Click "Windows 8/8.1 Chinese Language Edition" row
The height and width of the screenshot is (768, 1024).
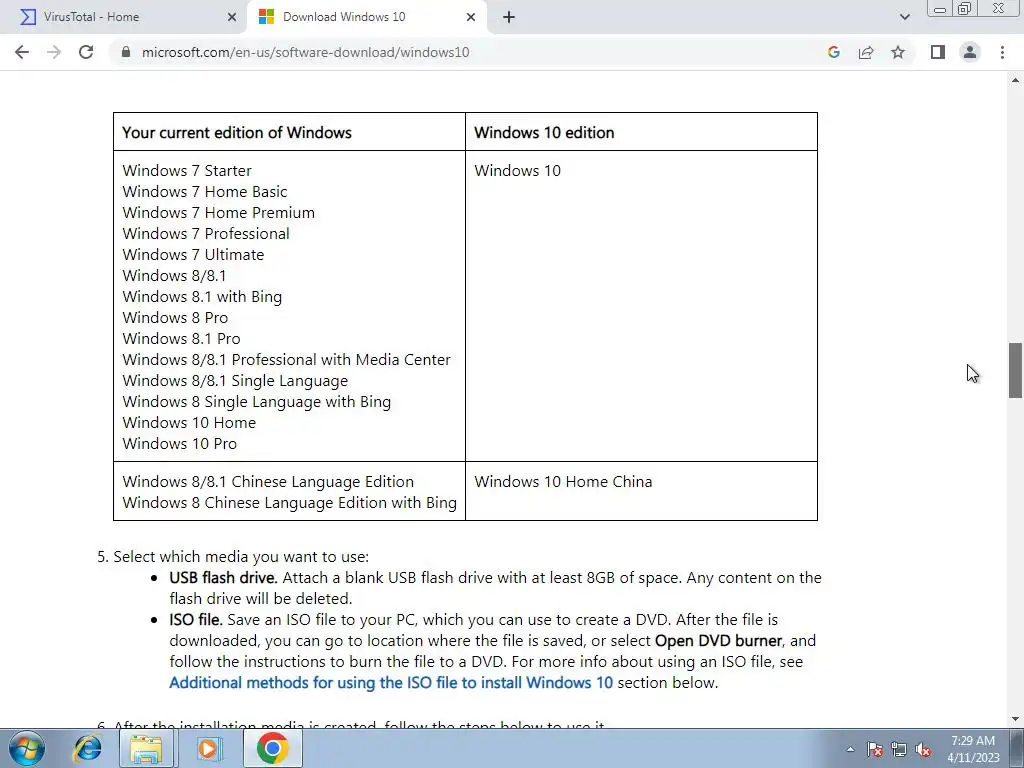tap(268, 481)
